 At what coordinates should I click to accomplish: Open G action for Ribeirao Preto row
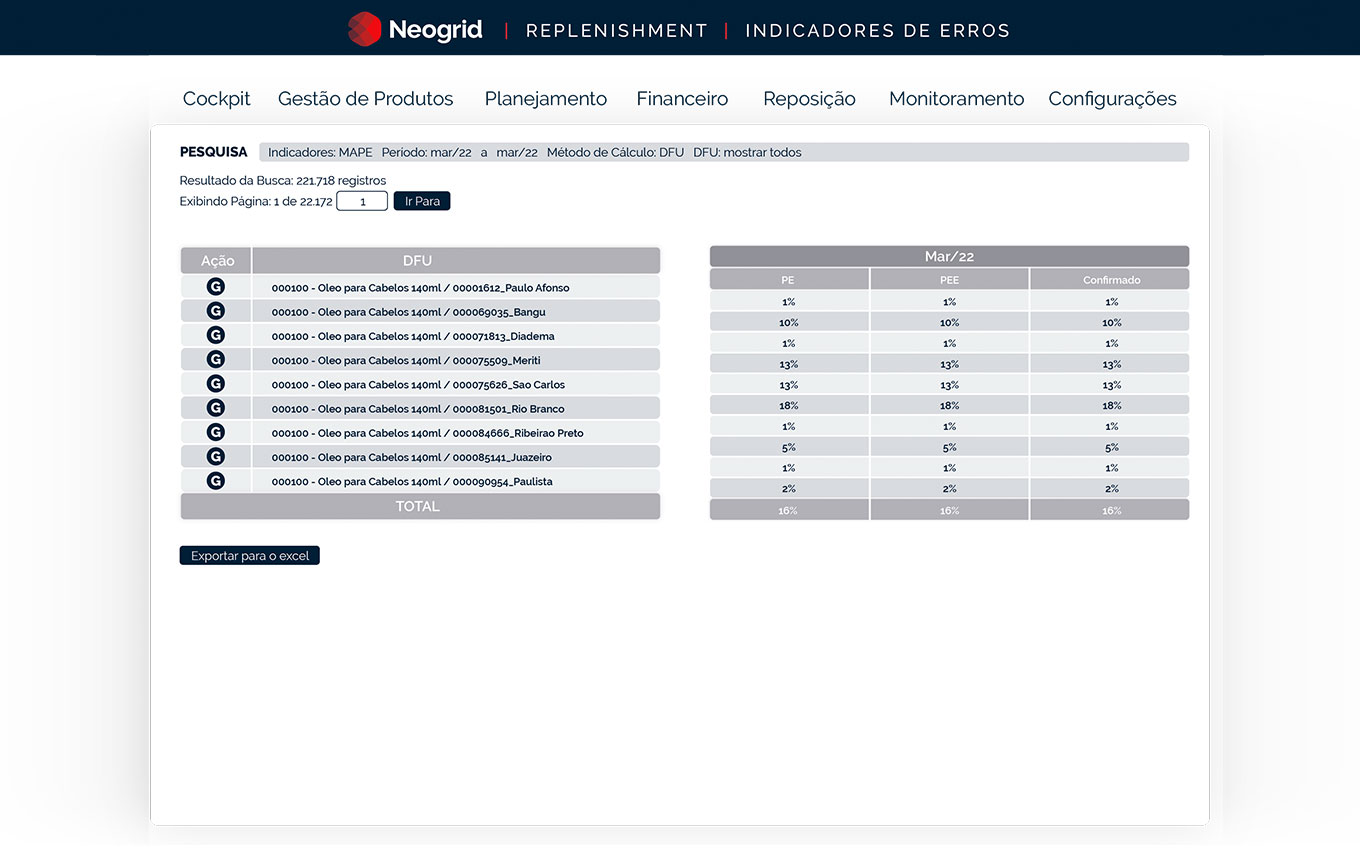215,432
